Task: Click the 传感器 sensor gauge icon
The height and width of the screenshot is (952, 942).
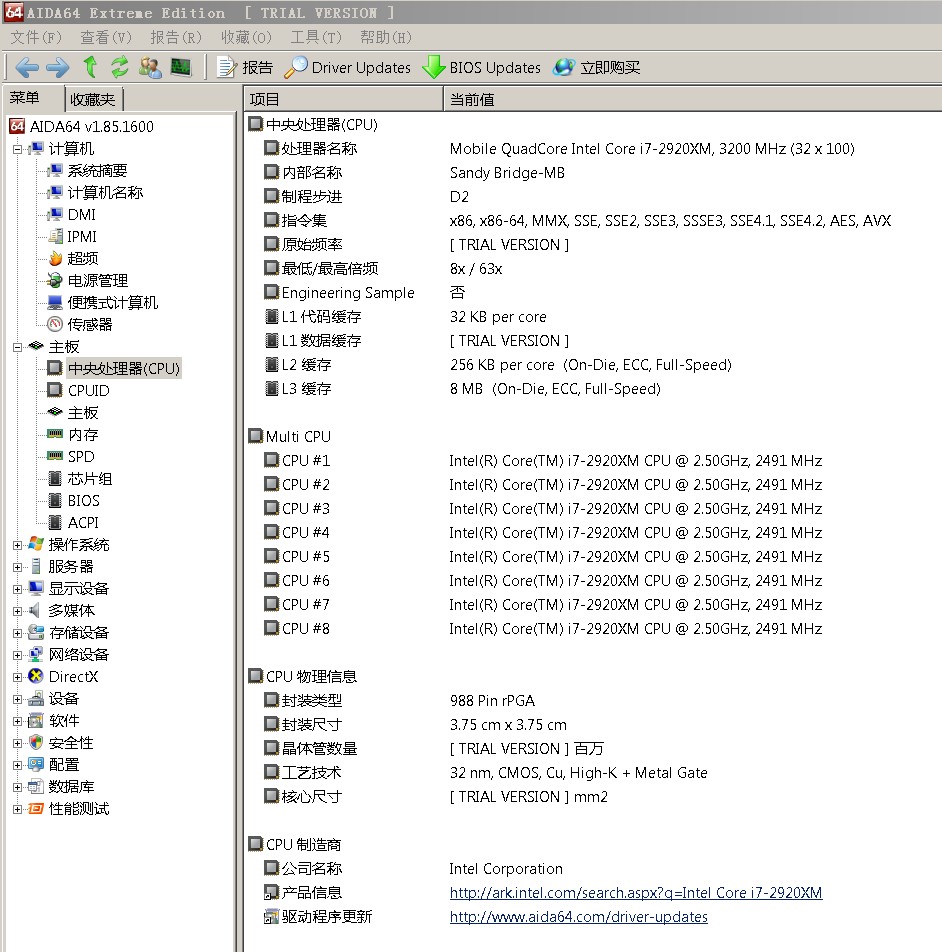Action: (x=55, y=324)
